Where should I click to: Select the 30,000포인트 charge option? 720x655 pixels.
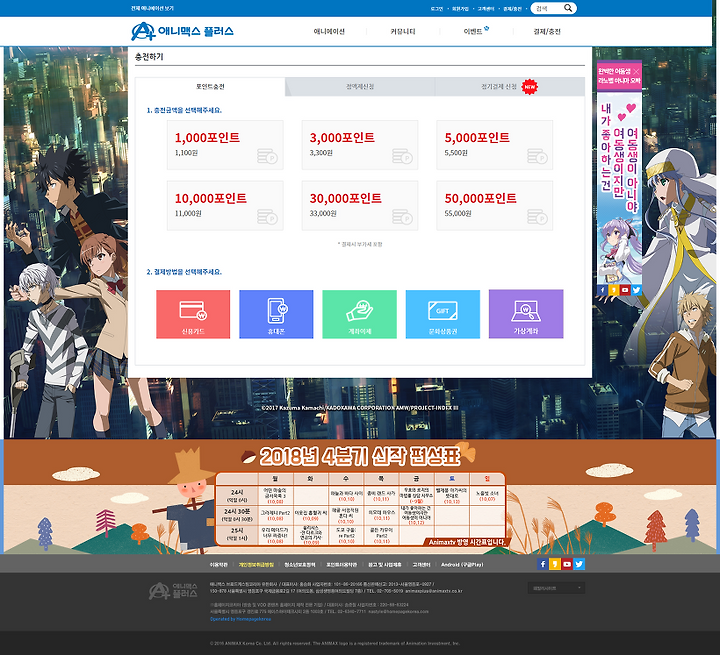(360, 206)
